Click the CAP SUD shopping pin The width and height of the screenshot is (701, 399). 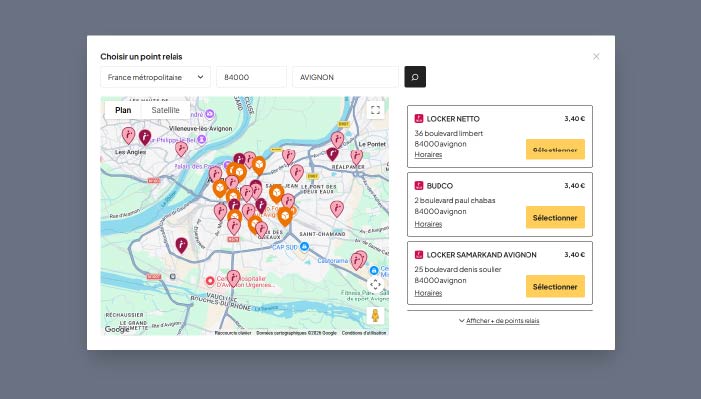pyautogui.click(x=304, y=246)
